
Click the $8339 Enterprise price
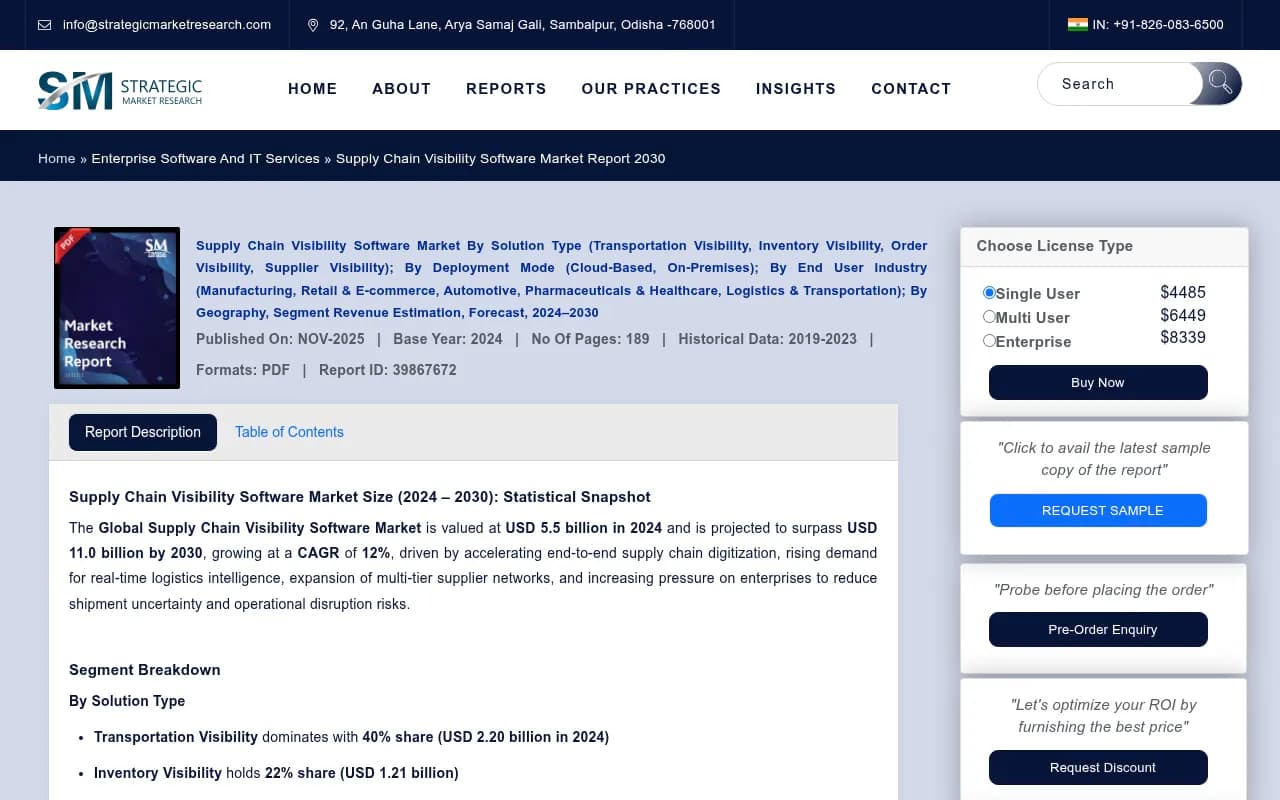point(1183,338)
